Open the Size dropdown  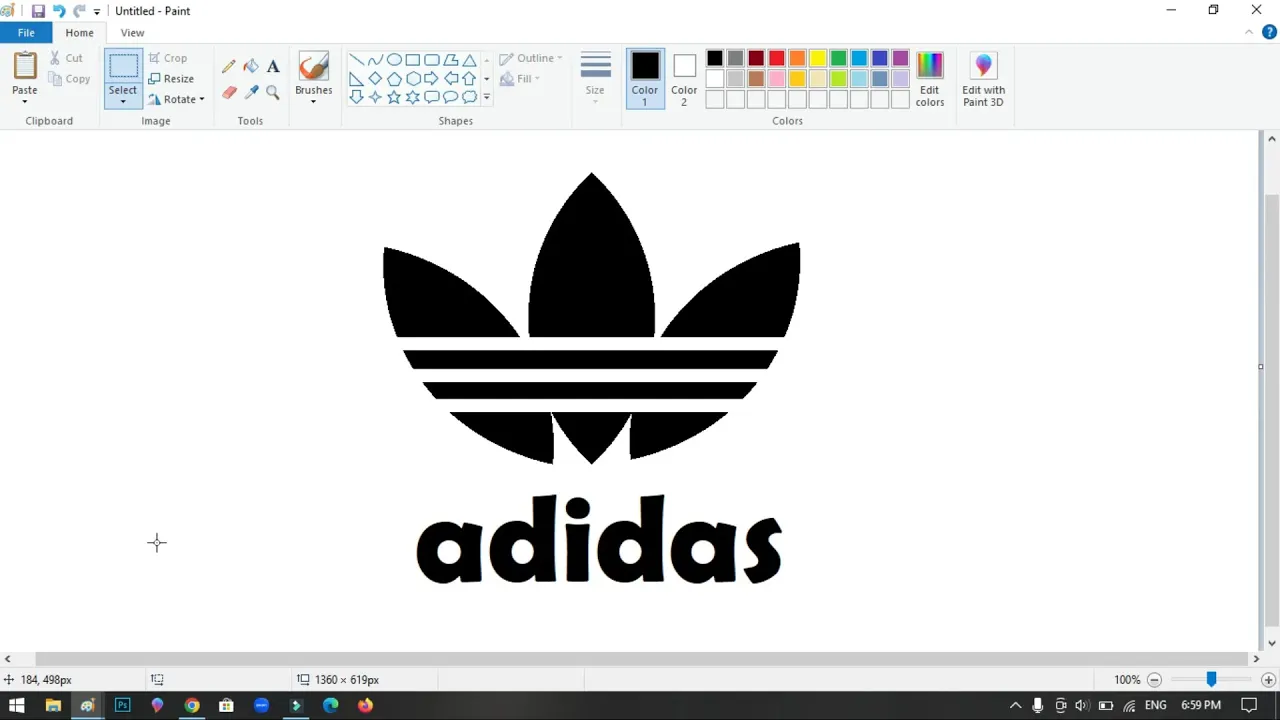(x=595, y=78)
